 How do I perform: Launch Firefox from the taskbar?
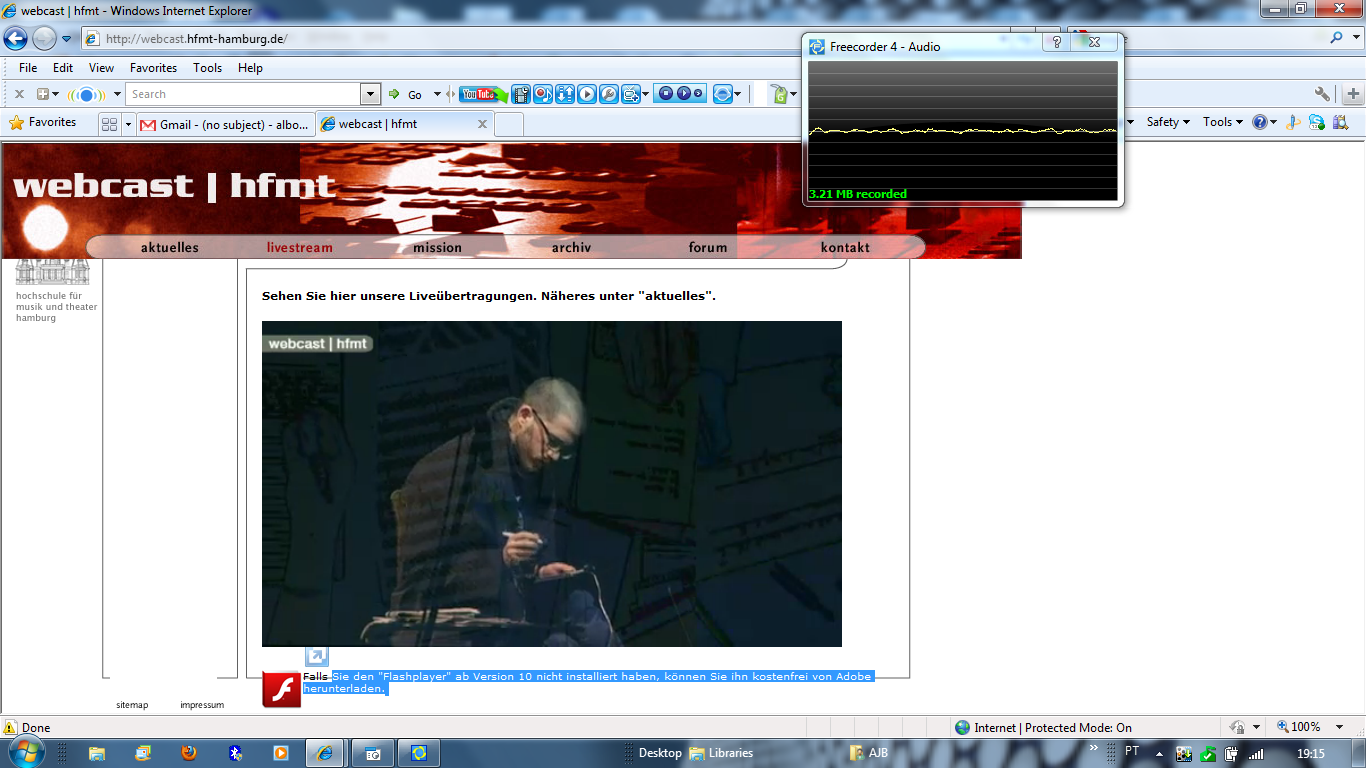tap(189, 753)
